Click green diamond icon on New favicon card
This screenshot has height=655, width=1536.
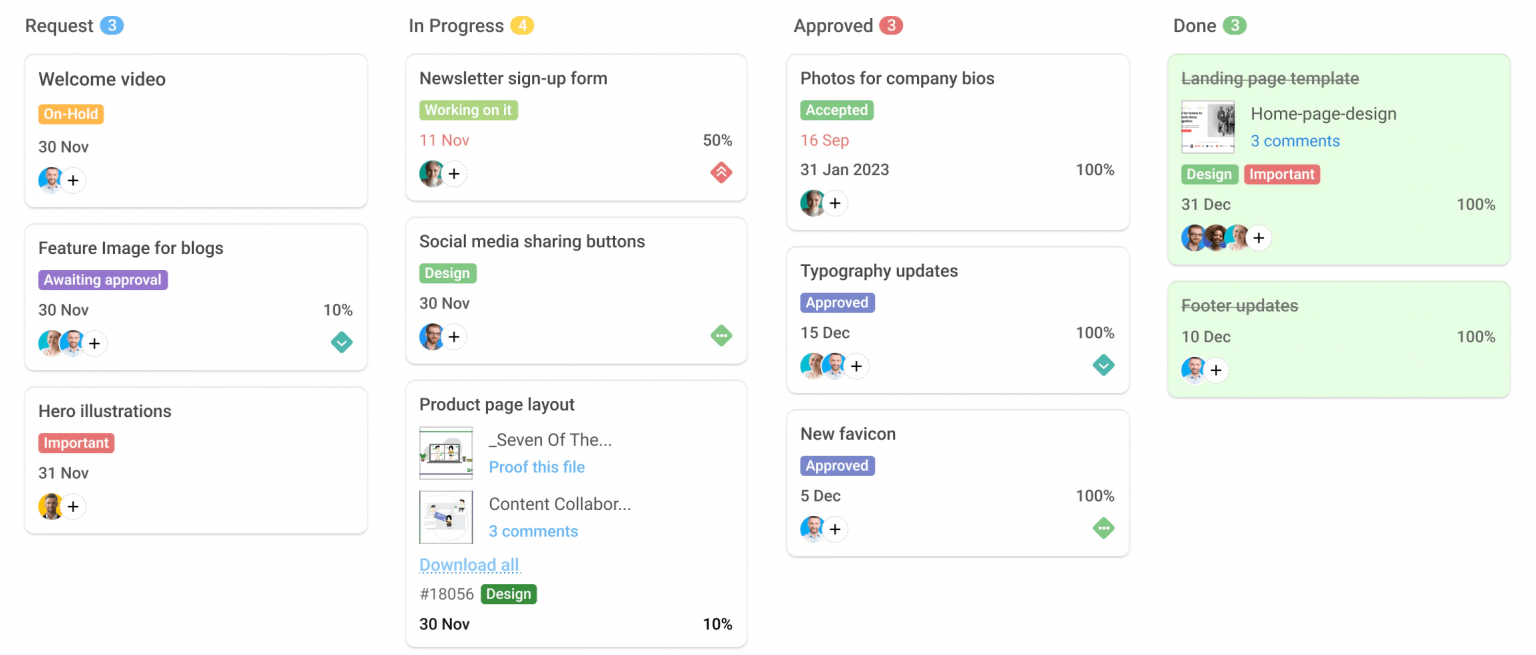(1103, 528)
